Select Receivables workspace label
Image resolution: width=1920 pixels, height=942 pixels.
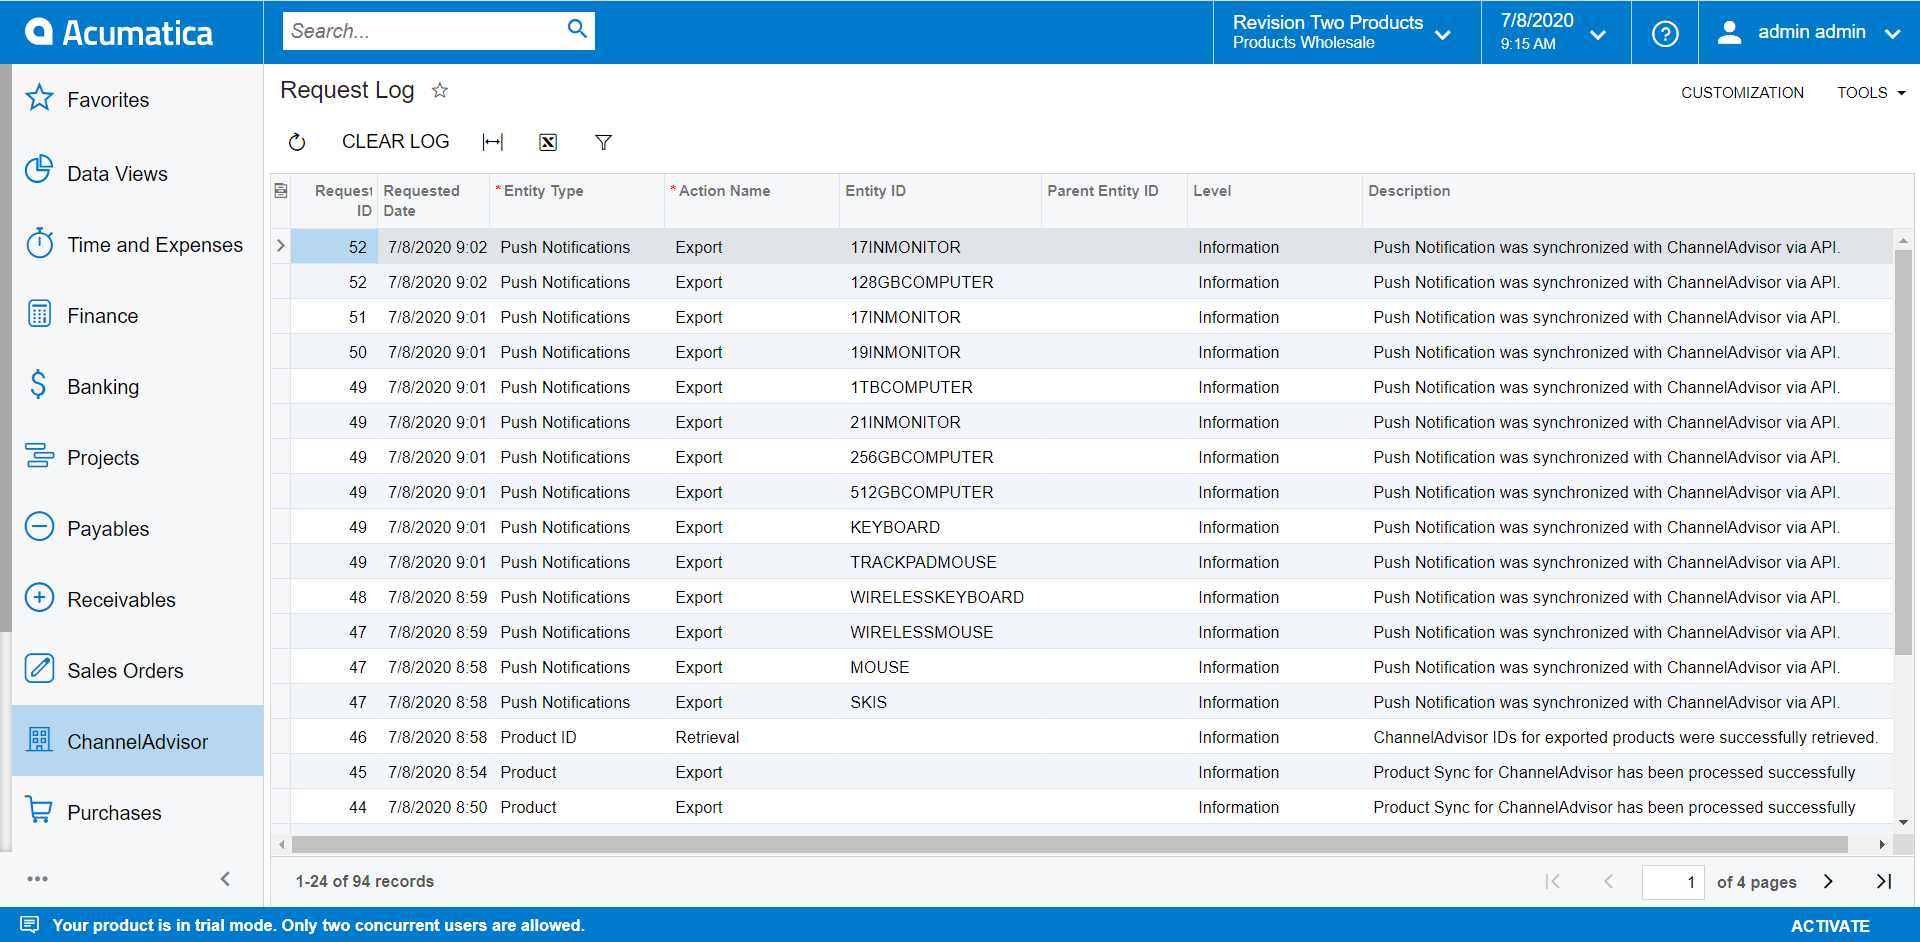coord(121,600)
